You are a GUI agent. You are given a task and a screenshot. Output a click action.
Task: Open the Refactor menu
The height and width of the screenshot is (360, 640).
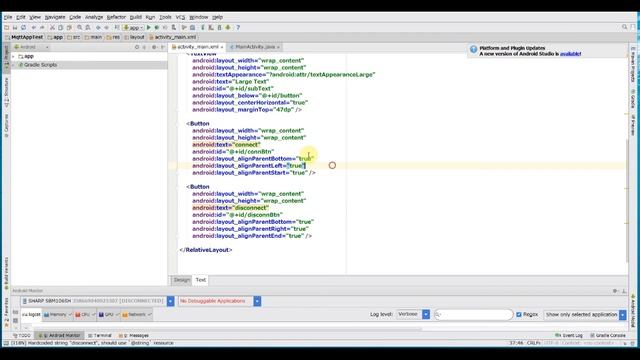click(x=116, y=17)
